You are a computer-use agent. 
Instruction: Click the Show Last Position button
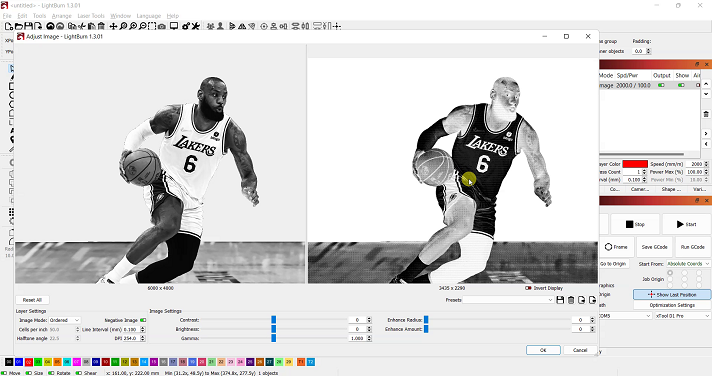tap(672, 295)
